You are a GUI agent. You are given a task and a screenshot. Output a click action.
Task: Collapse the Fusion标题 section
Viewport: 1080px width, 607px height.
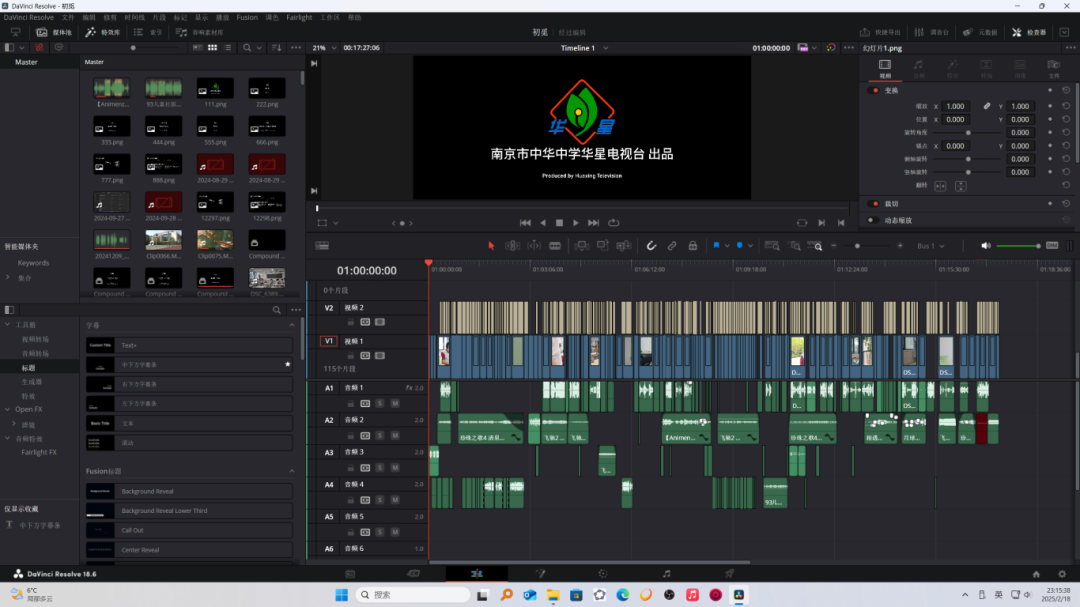(x=291, y=471)
